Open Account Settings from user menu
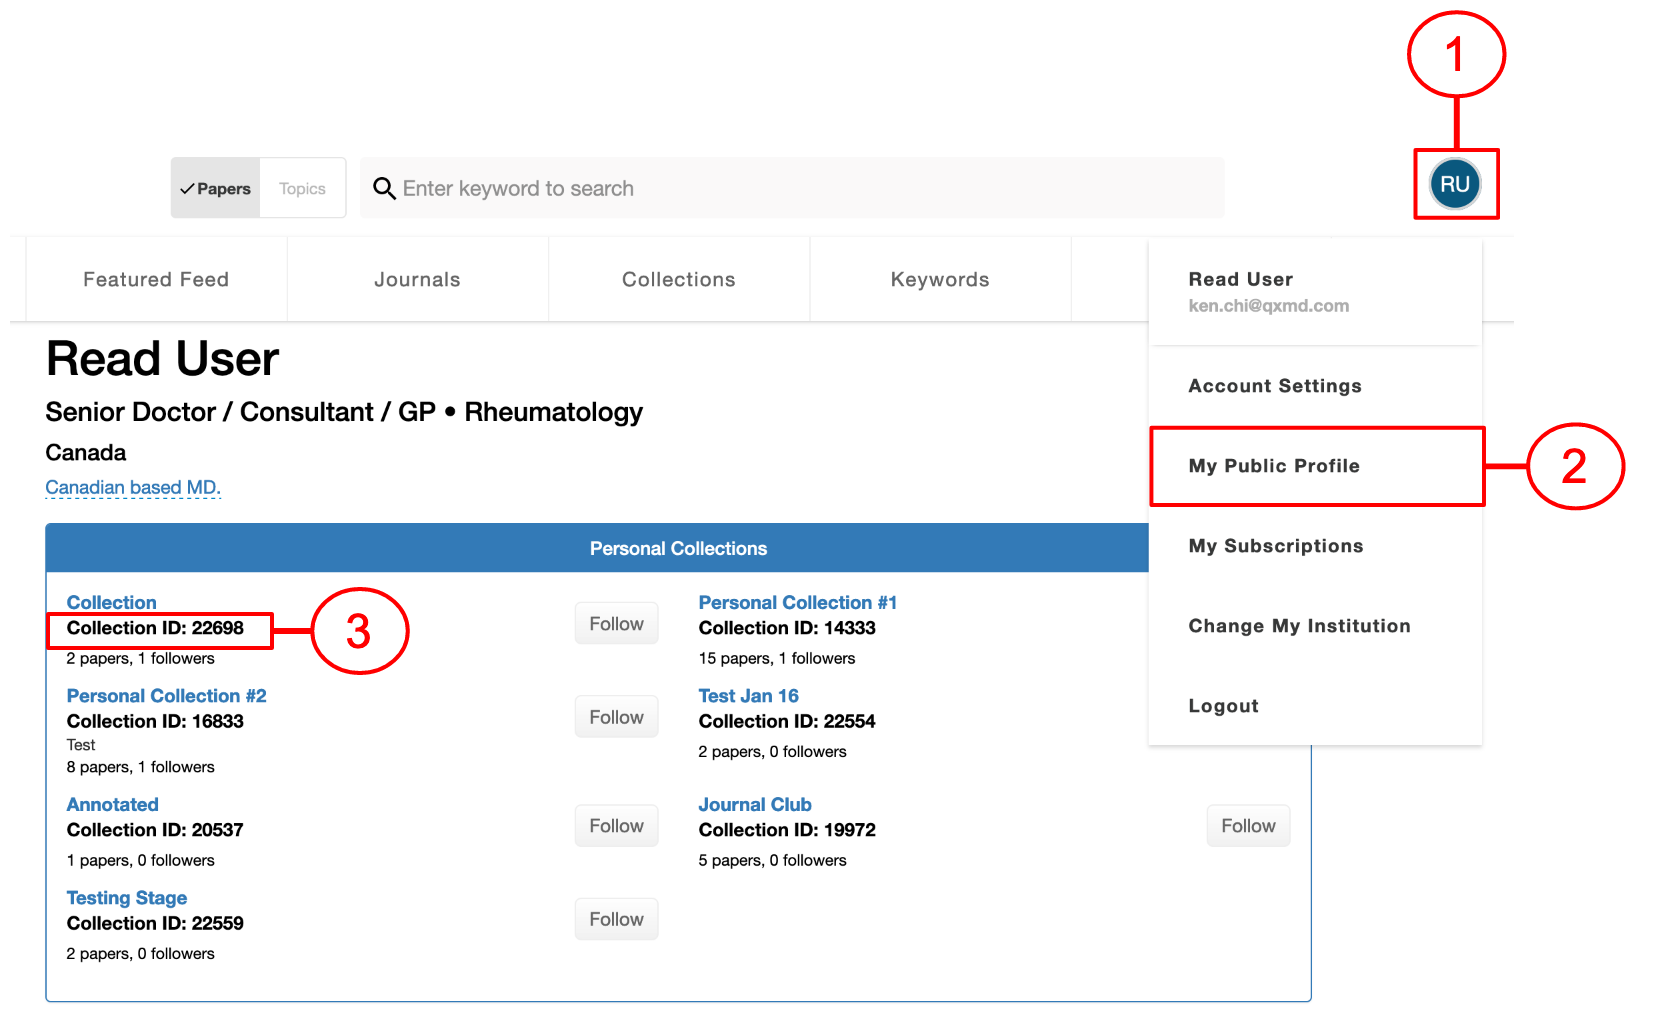 pos(1274,386)
